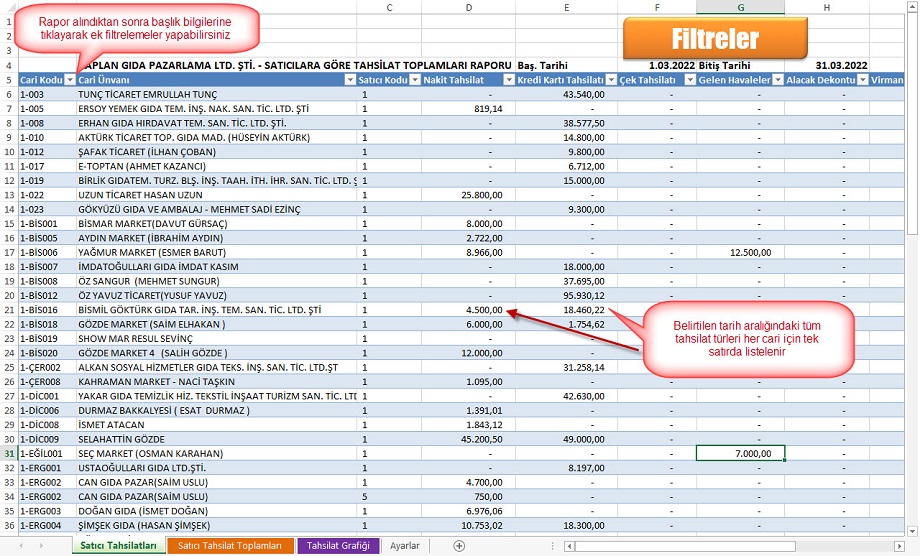Open Satıcı Kodu filter dropdown
This screenshot has height=556, width=920.
tap(415, 80)
